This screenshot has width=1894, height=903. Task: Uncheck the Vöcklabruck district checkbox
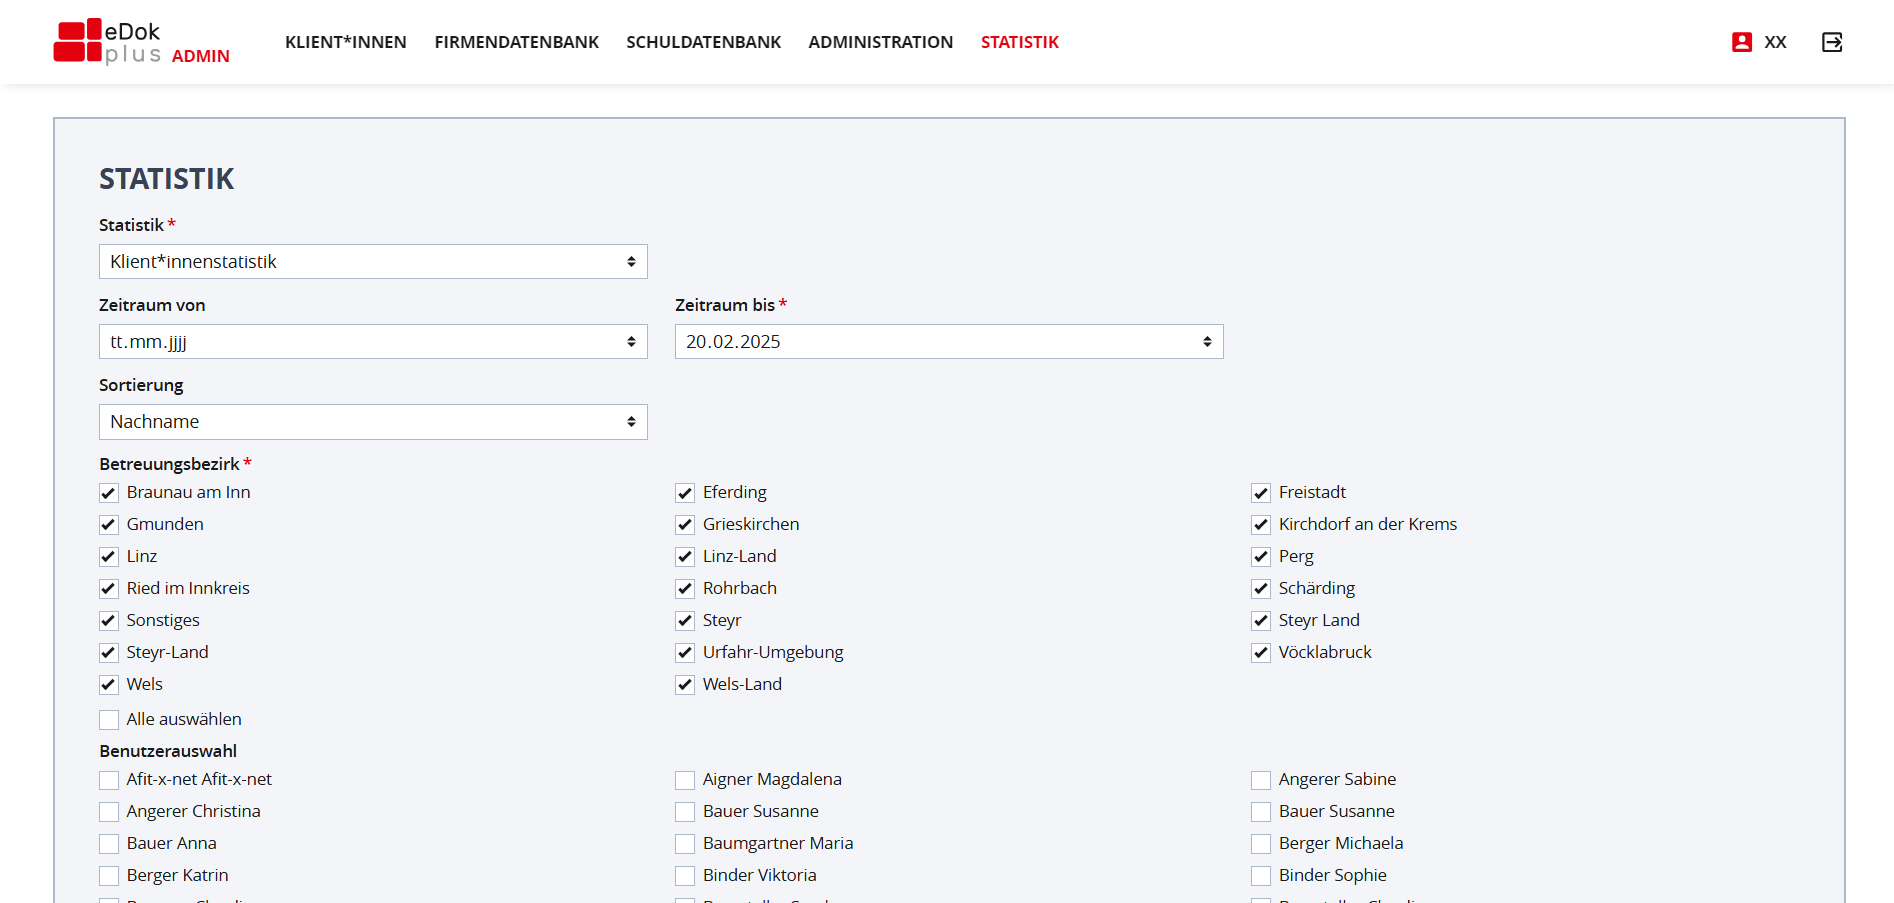[x=1261, y=653]
